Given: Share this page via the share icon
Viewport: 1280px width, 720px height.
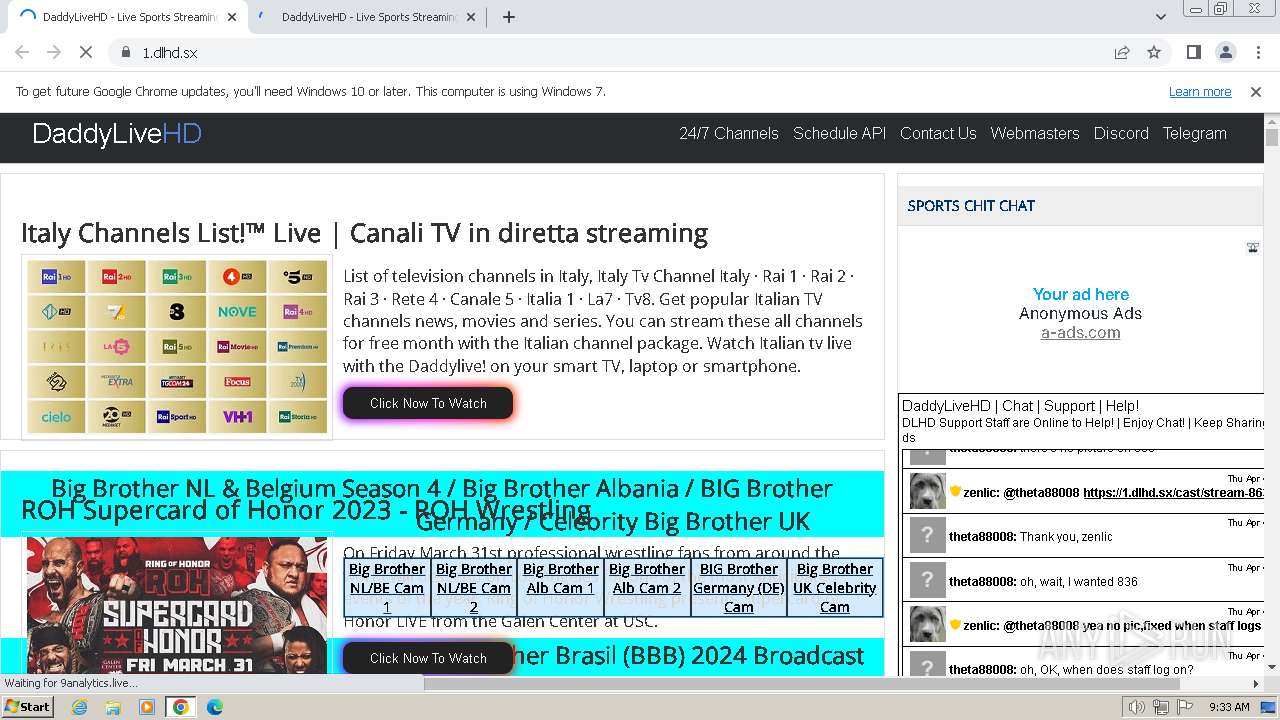Looking at the screenshot, I should [x=1122, y=52].
